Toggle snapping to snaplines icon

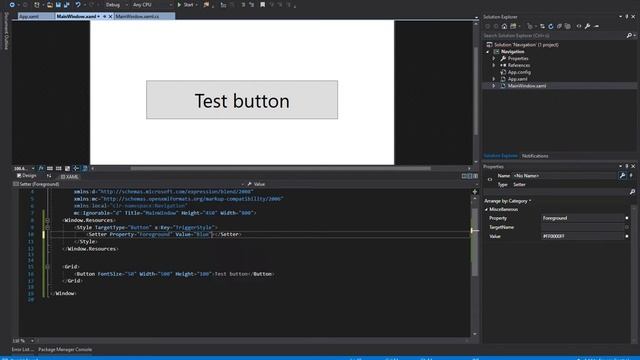(76, 168)
